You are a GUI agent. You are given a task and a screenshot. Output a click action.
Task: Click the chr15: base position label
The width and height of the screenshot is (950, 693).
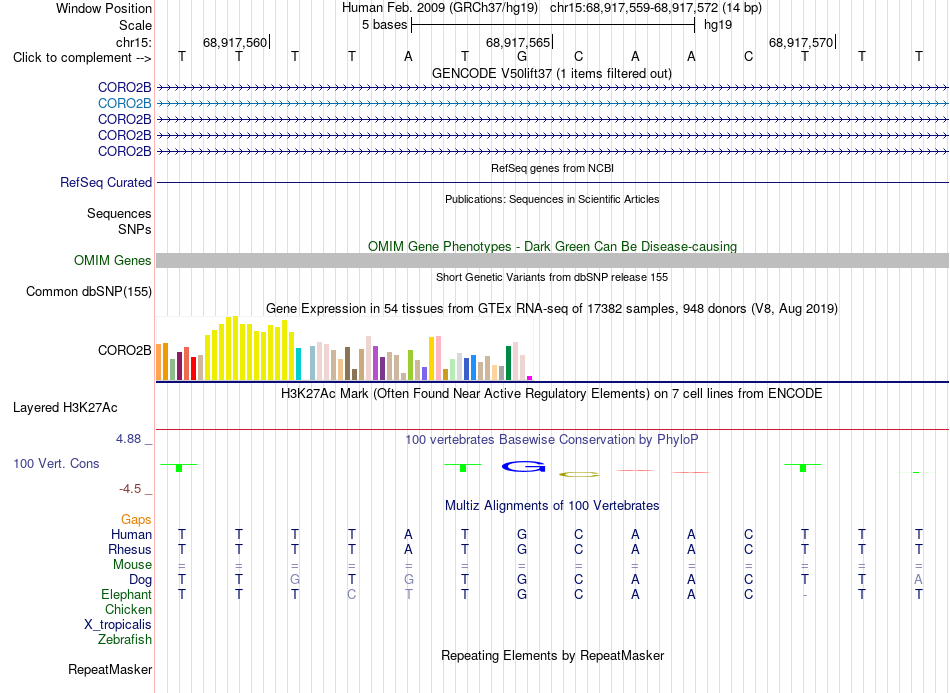[x=133, y=42]
